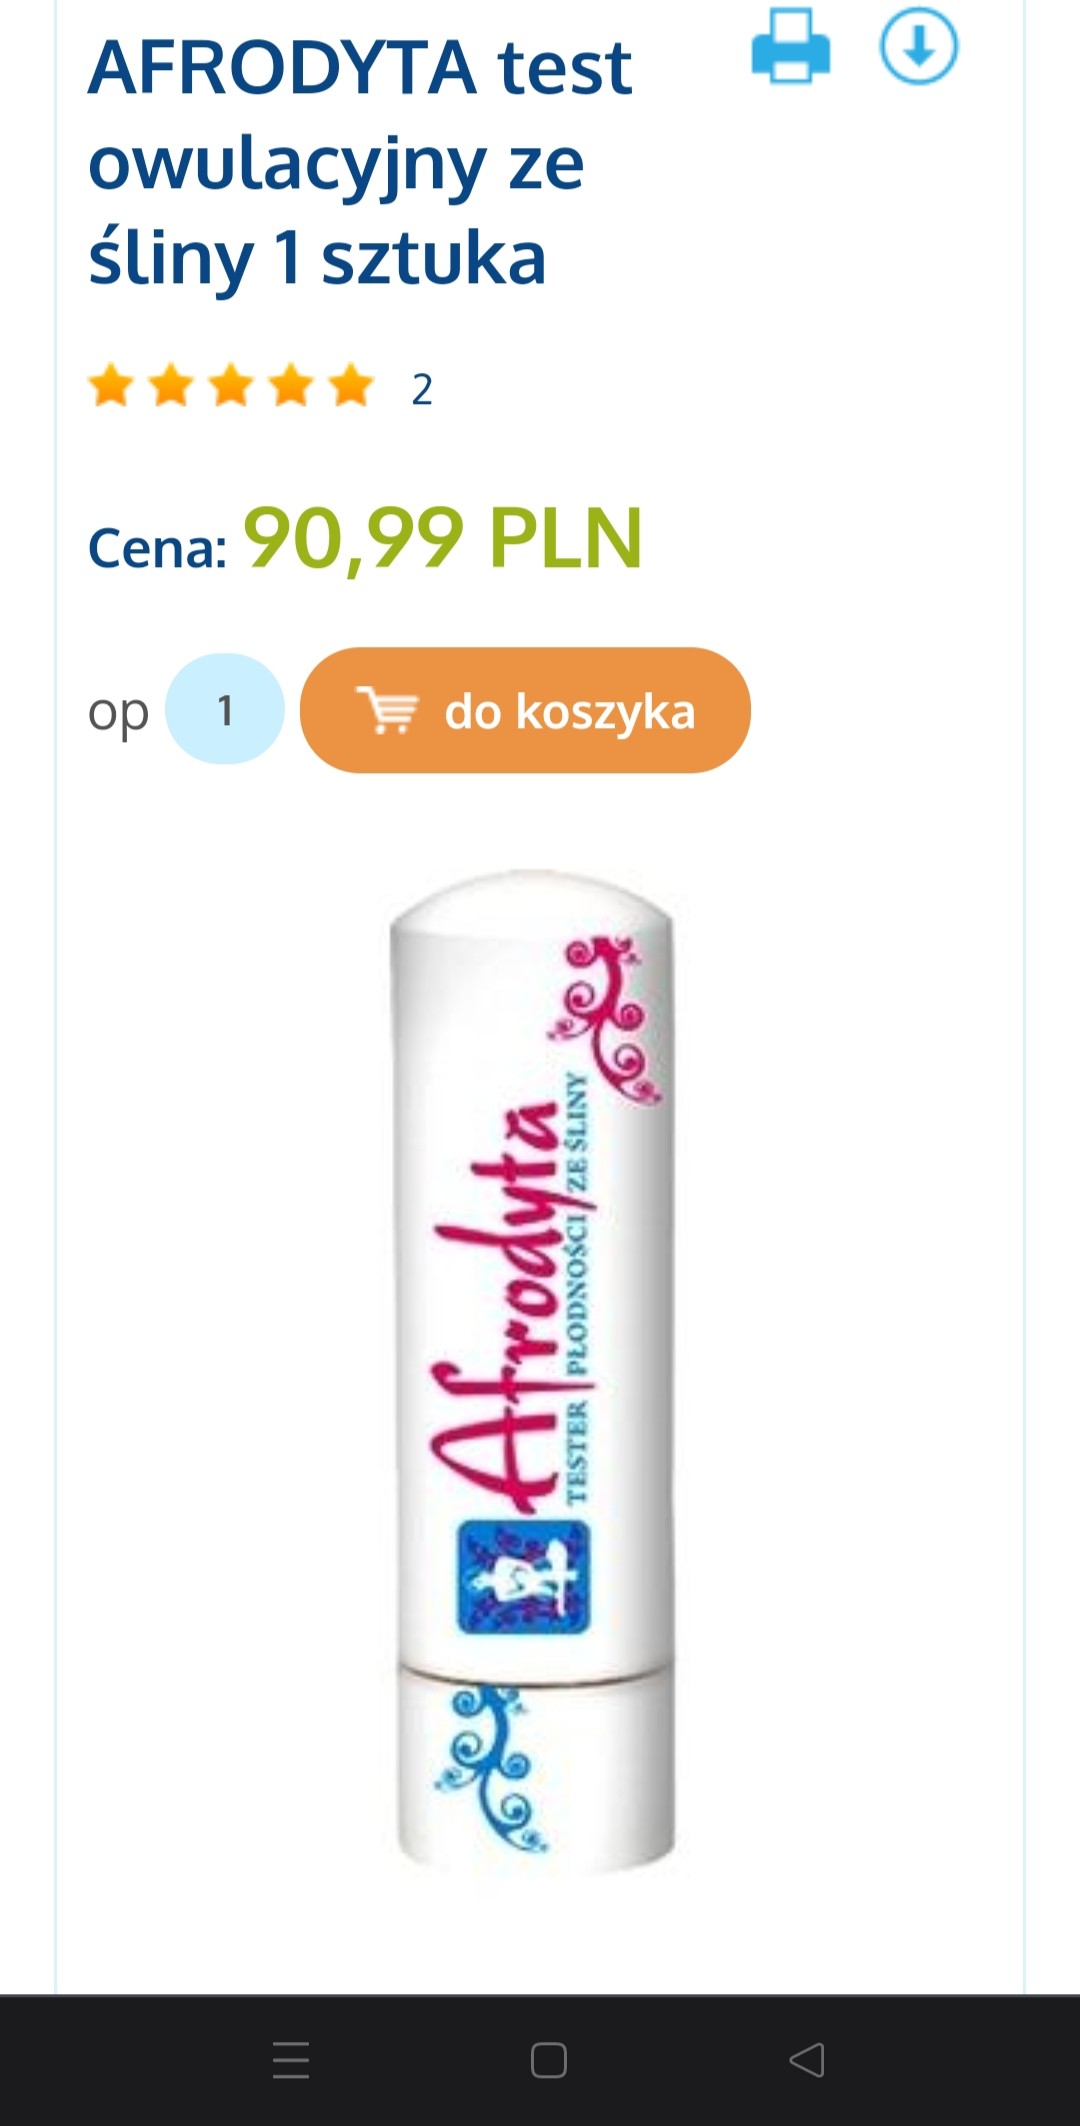
Task: Tap the shopping cart icon in orange button
Action: [x=388, y=710]
